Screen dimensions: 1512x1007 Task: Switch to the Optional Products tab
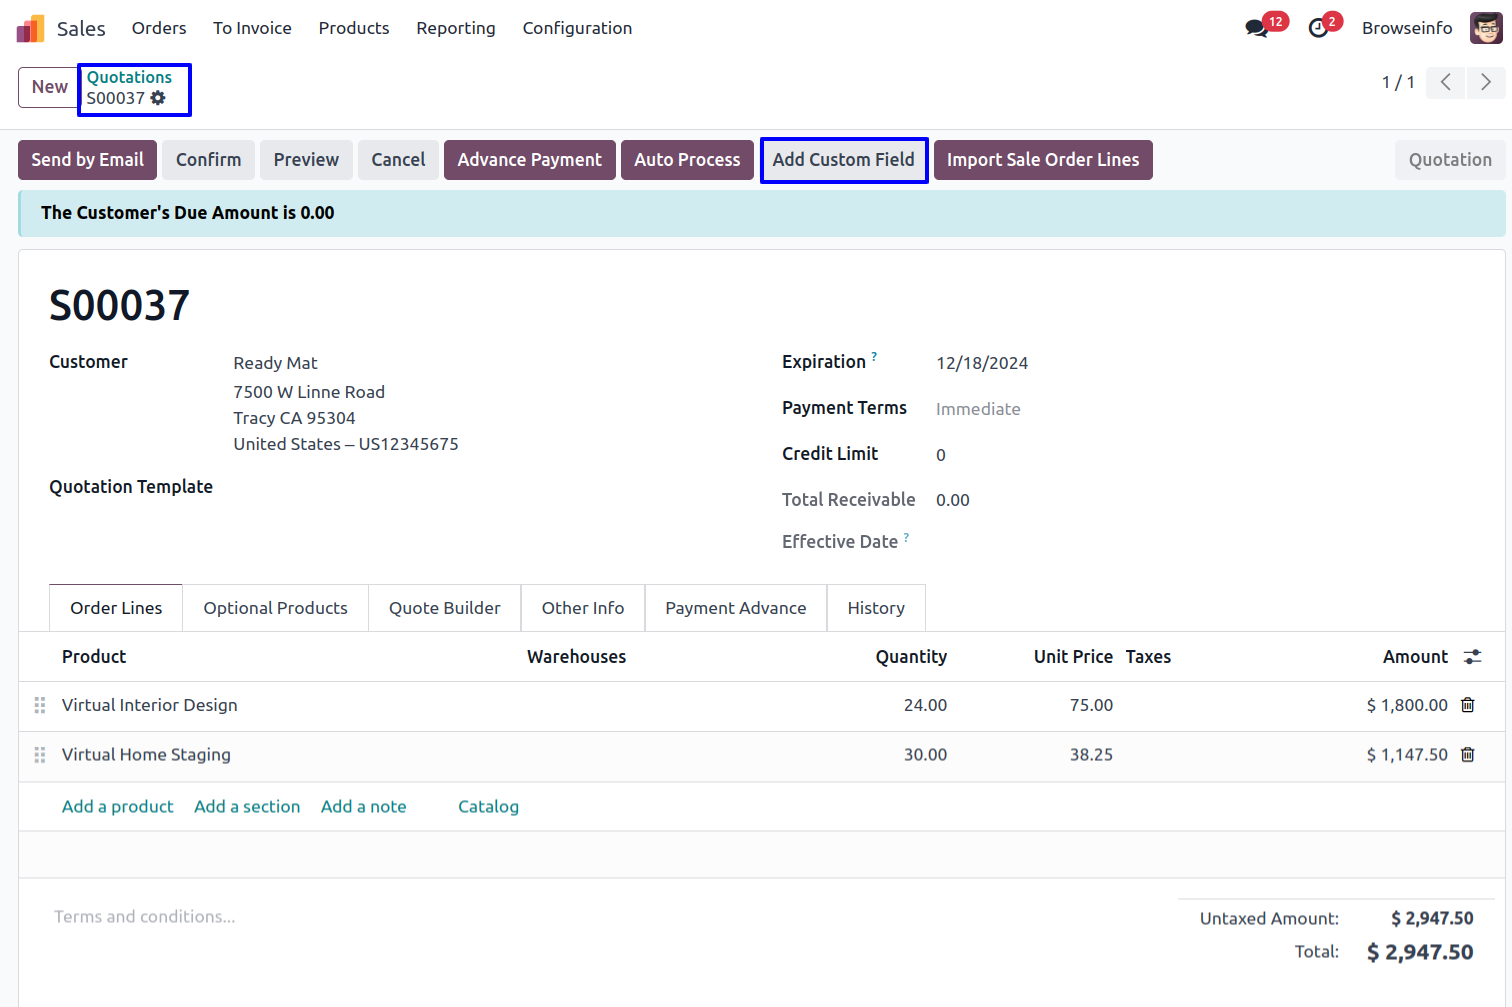click(x=275, y=608)
